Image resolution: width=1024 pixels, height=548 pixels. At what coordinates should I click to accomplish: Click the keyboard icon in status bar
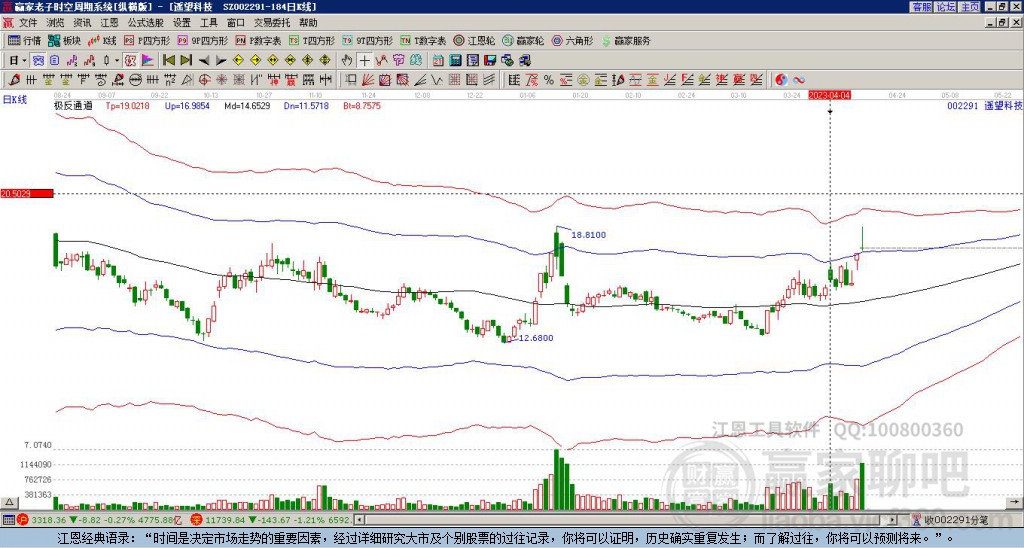point(8,520)
